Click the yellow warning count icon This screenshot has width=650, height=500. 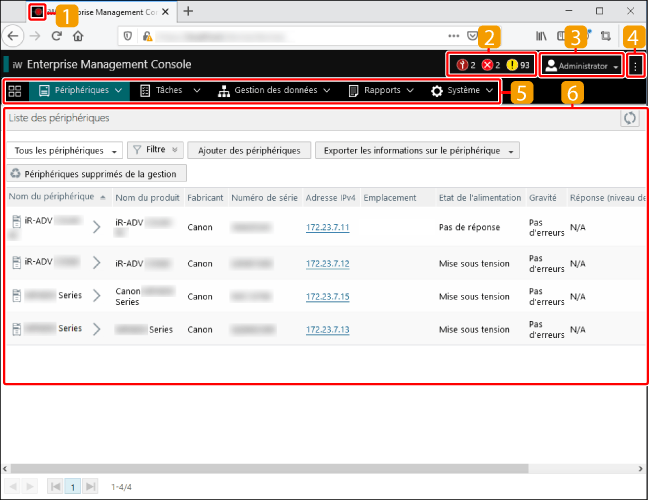(x=512, y=65)
